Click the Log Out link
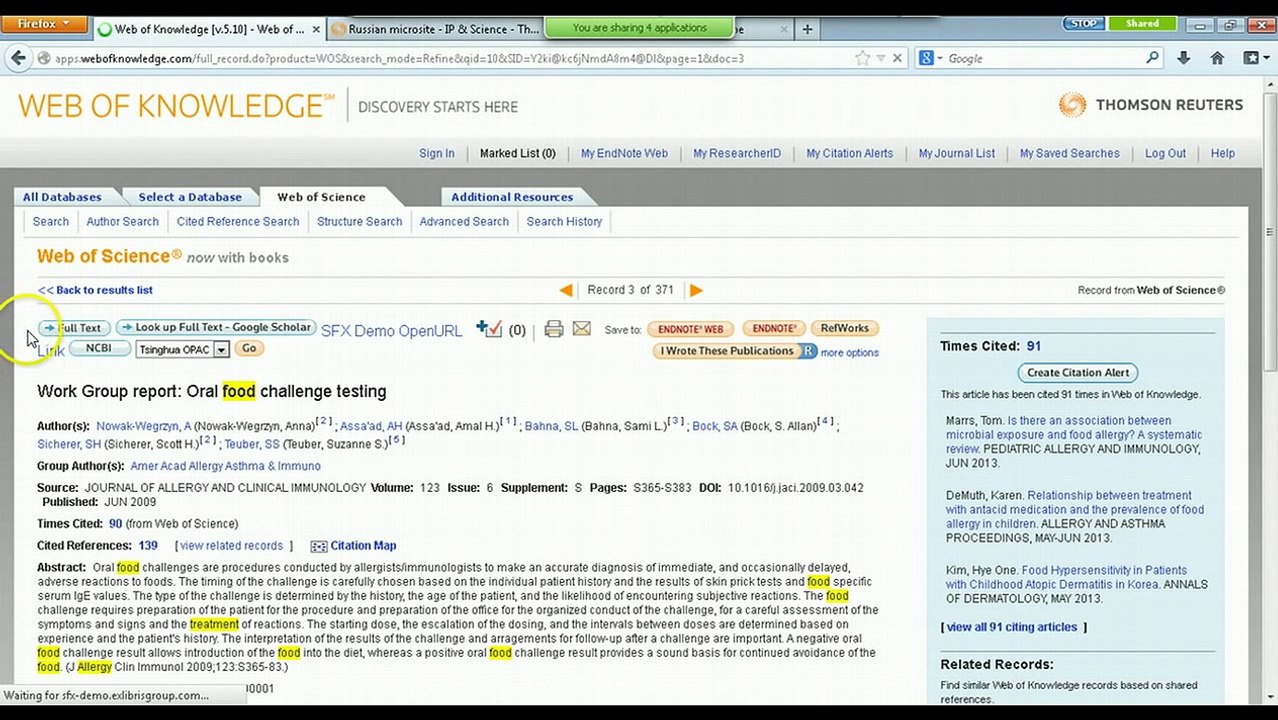1278x720 pixels. click(x=1165, y=153)
